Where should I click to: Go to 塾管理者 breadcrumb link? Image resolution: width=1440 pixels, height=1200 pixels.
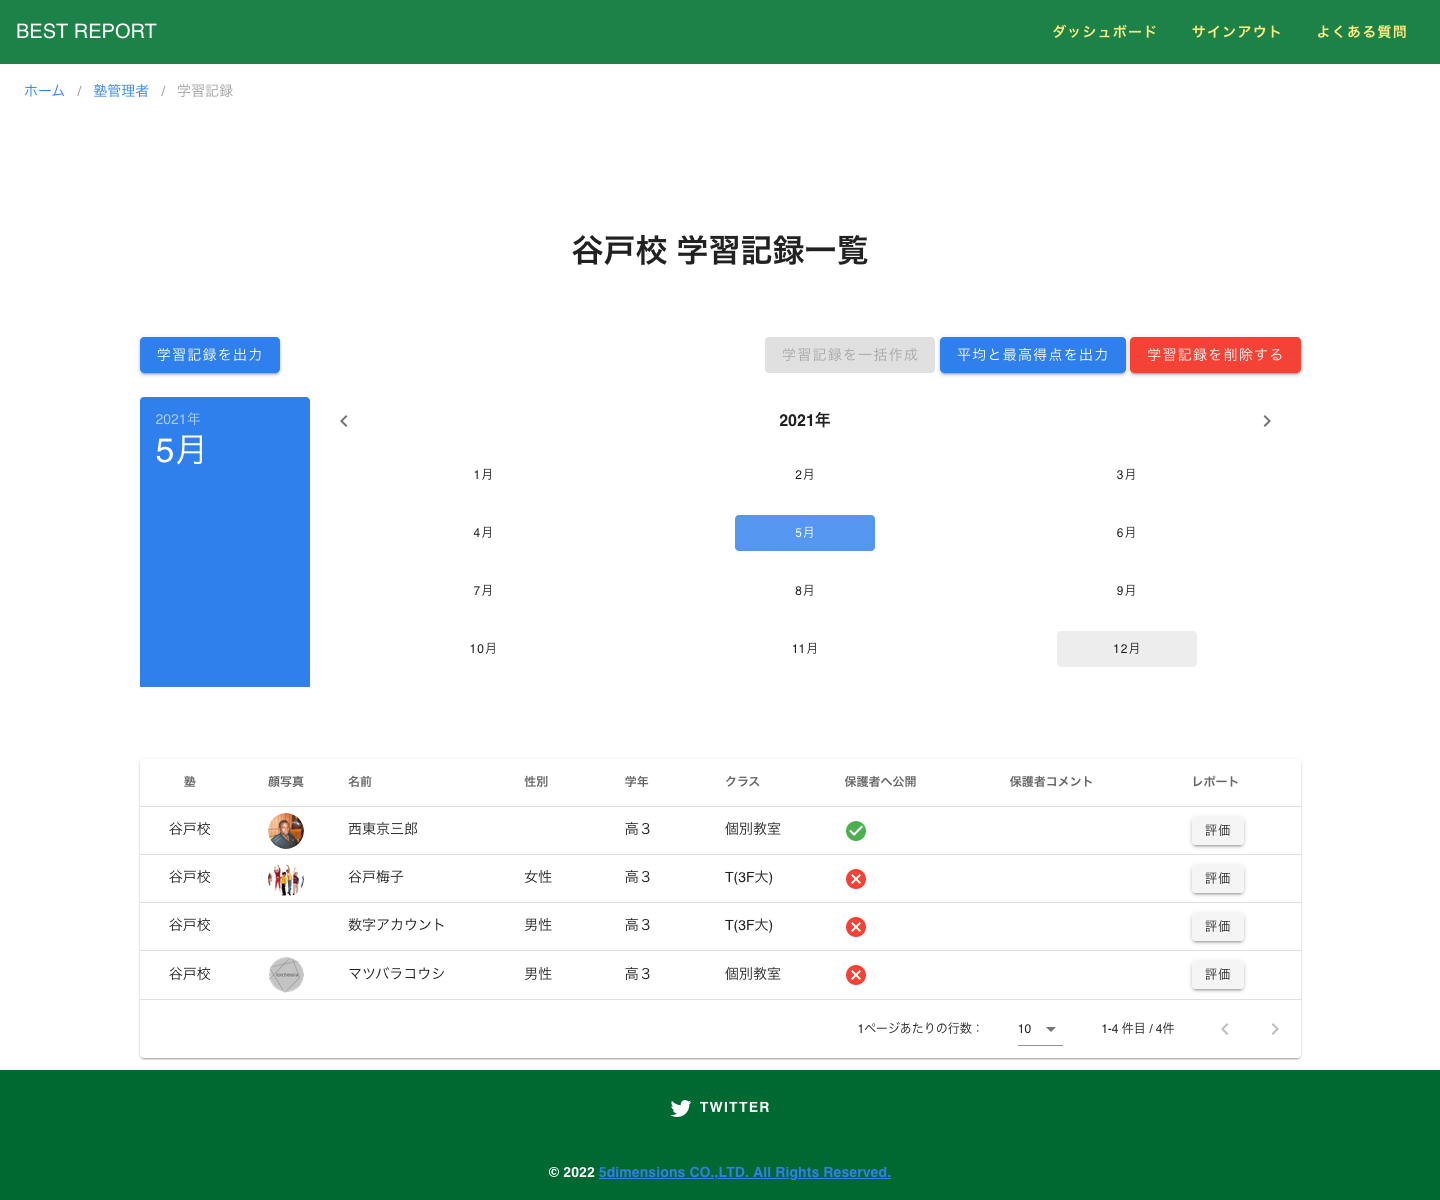(121, 91)
